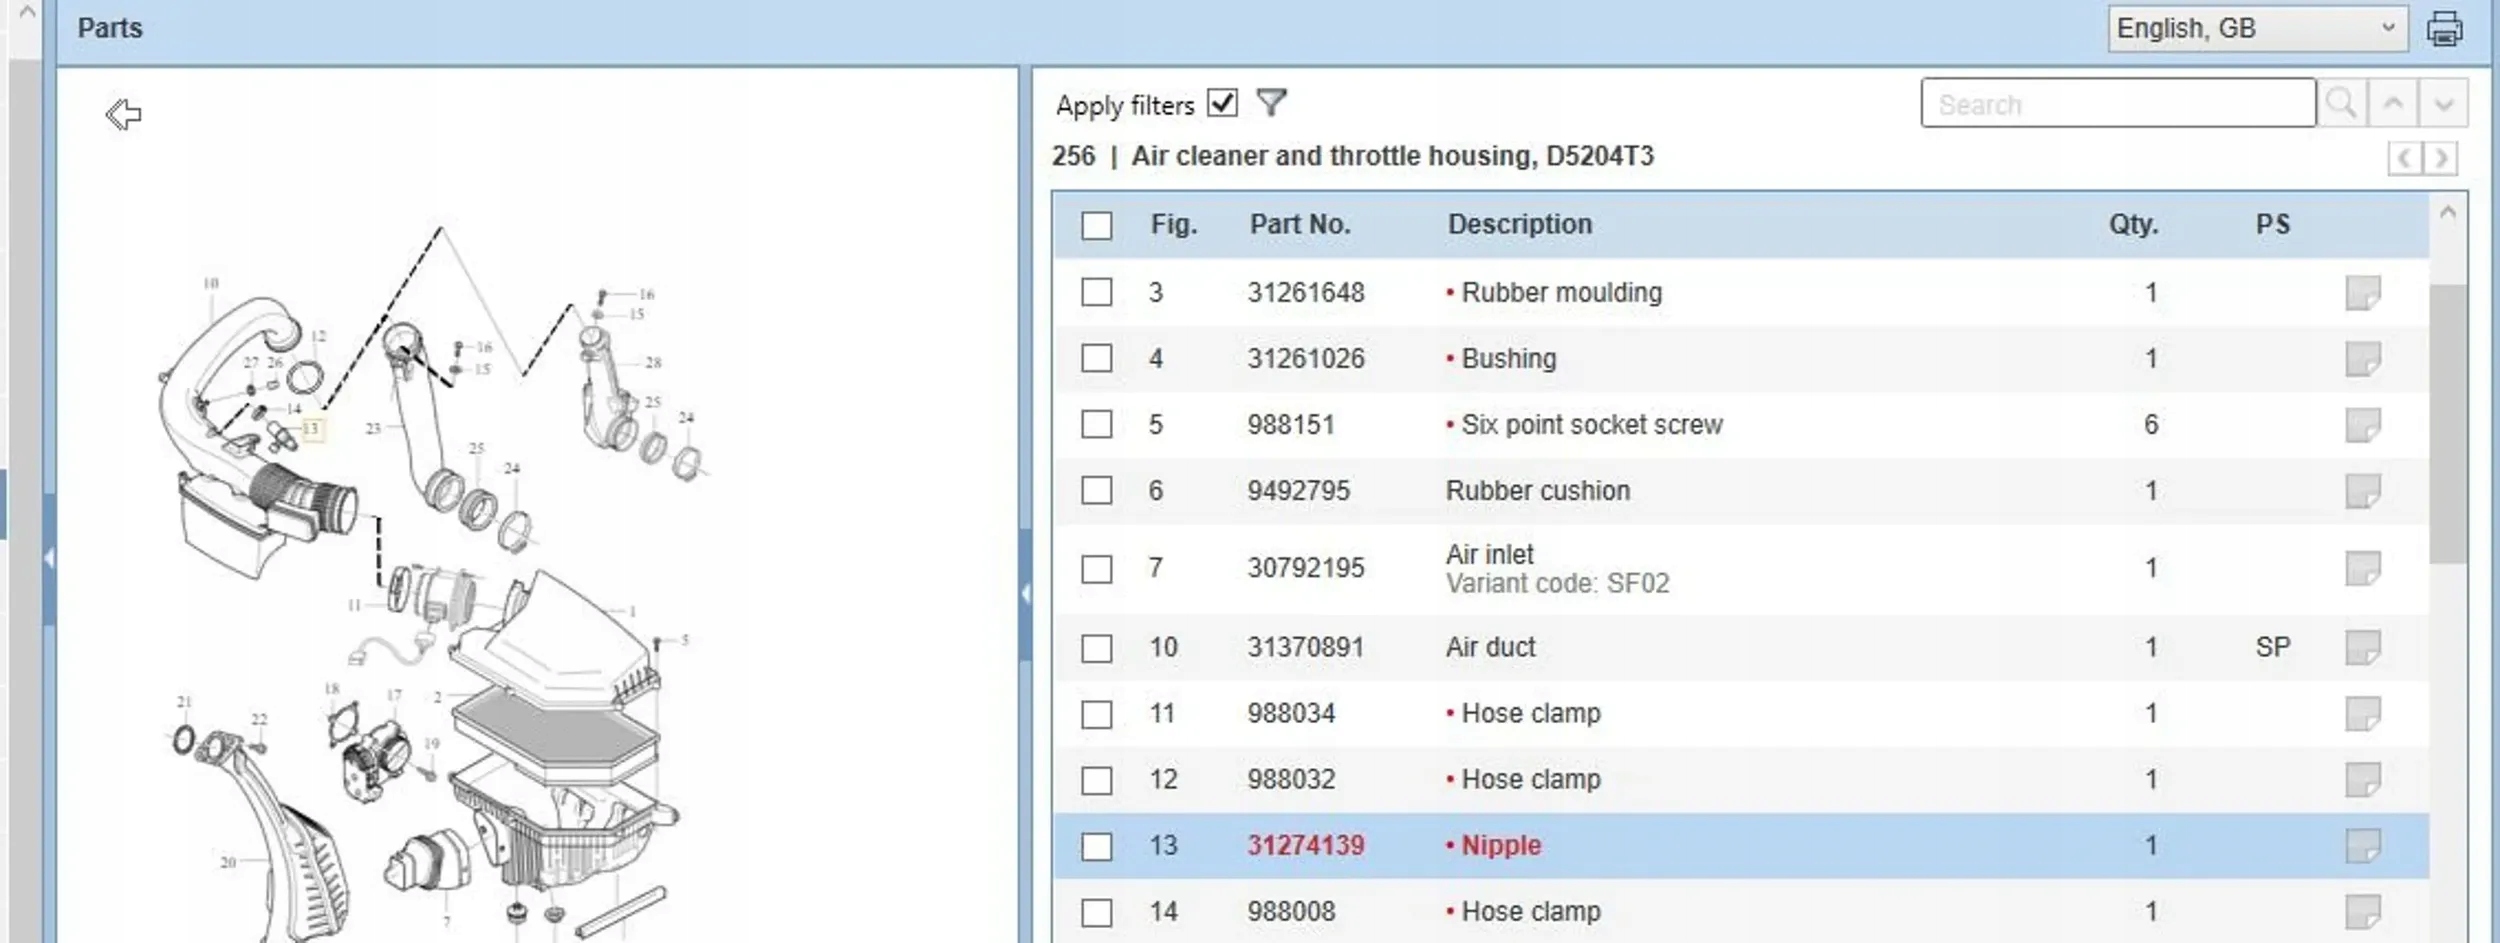Tick the Air inlet row checkbox
Image resolution: width=2500 pixels, height=943 pixels.
click(1097, 569)
